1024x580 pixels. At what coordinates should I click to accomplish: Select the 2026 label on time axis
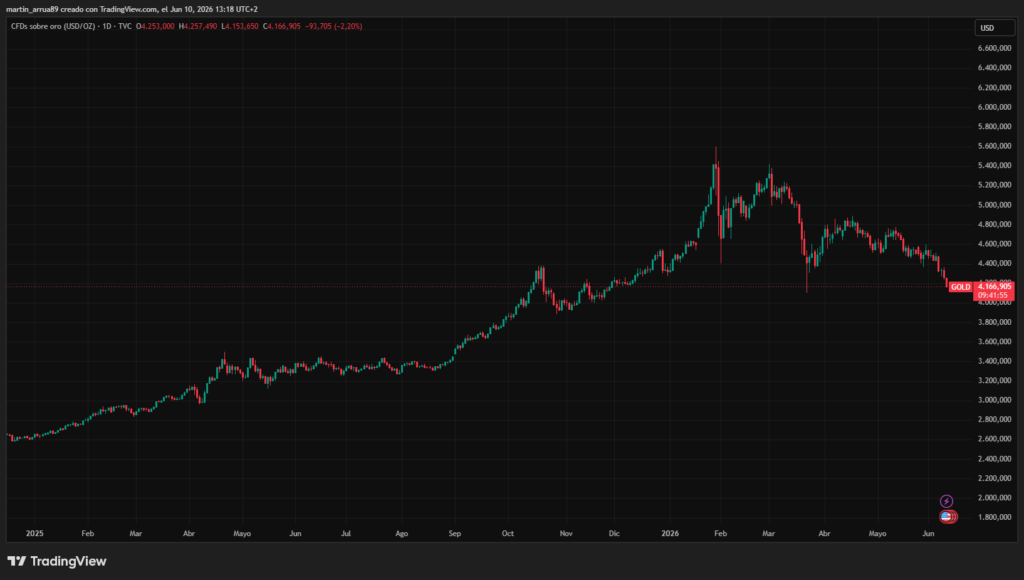[x=670, y=533]
